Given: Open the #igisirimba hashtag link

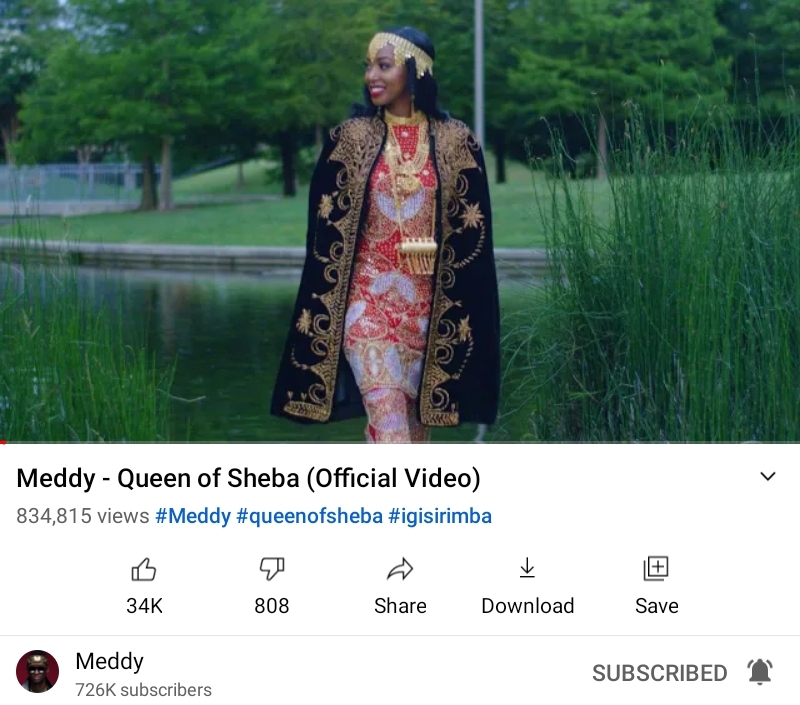Looking at the screenshot, I should pyautogui.click(x=440, y=516).
